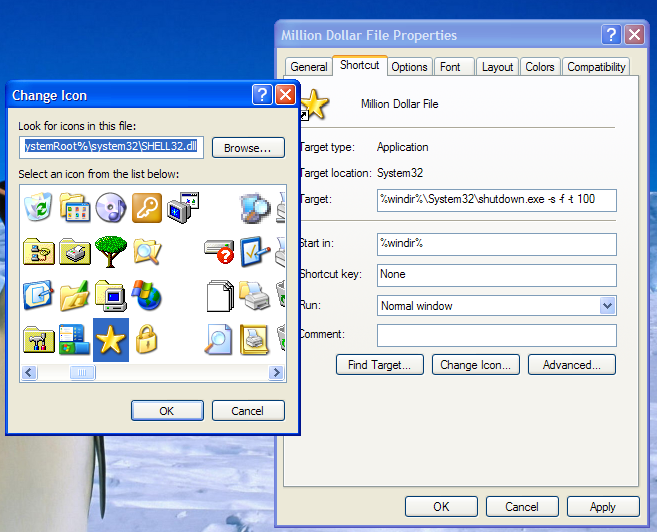The height and width of the screenshot is (532, 657).
Task: Switch to the General tab
Action: pos(309,67)
